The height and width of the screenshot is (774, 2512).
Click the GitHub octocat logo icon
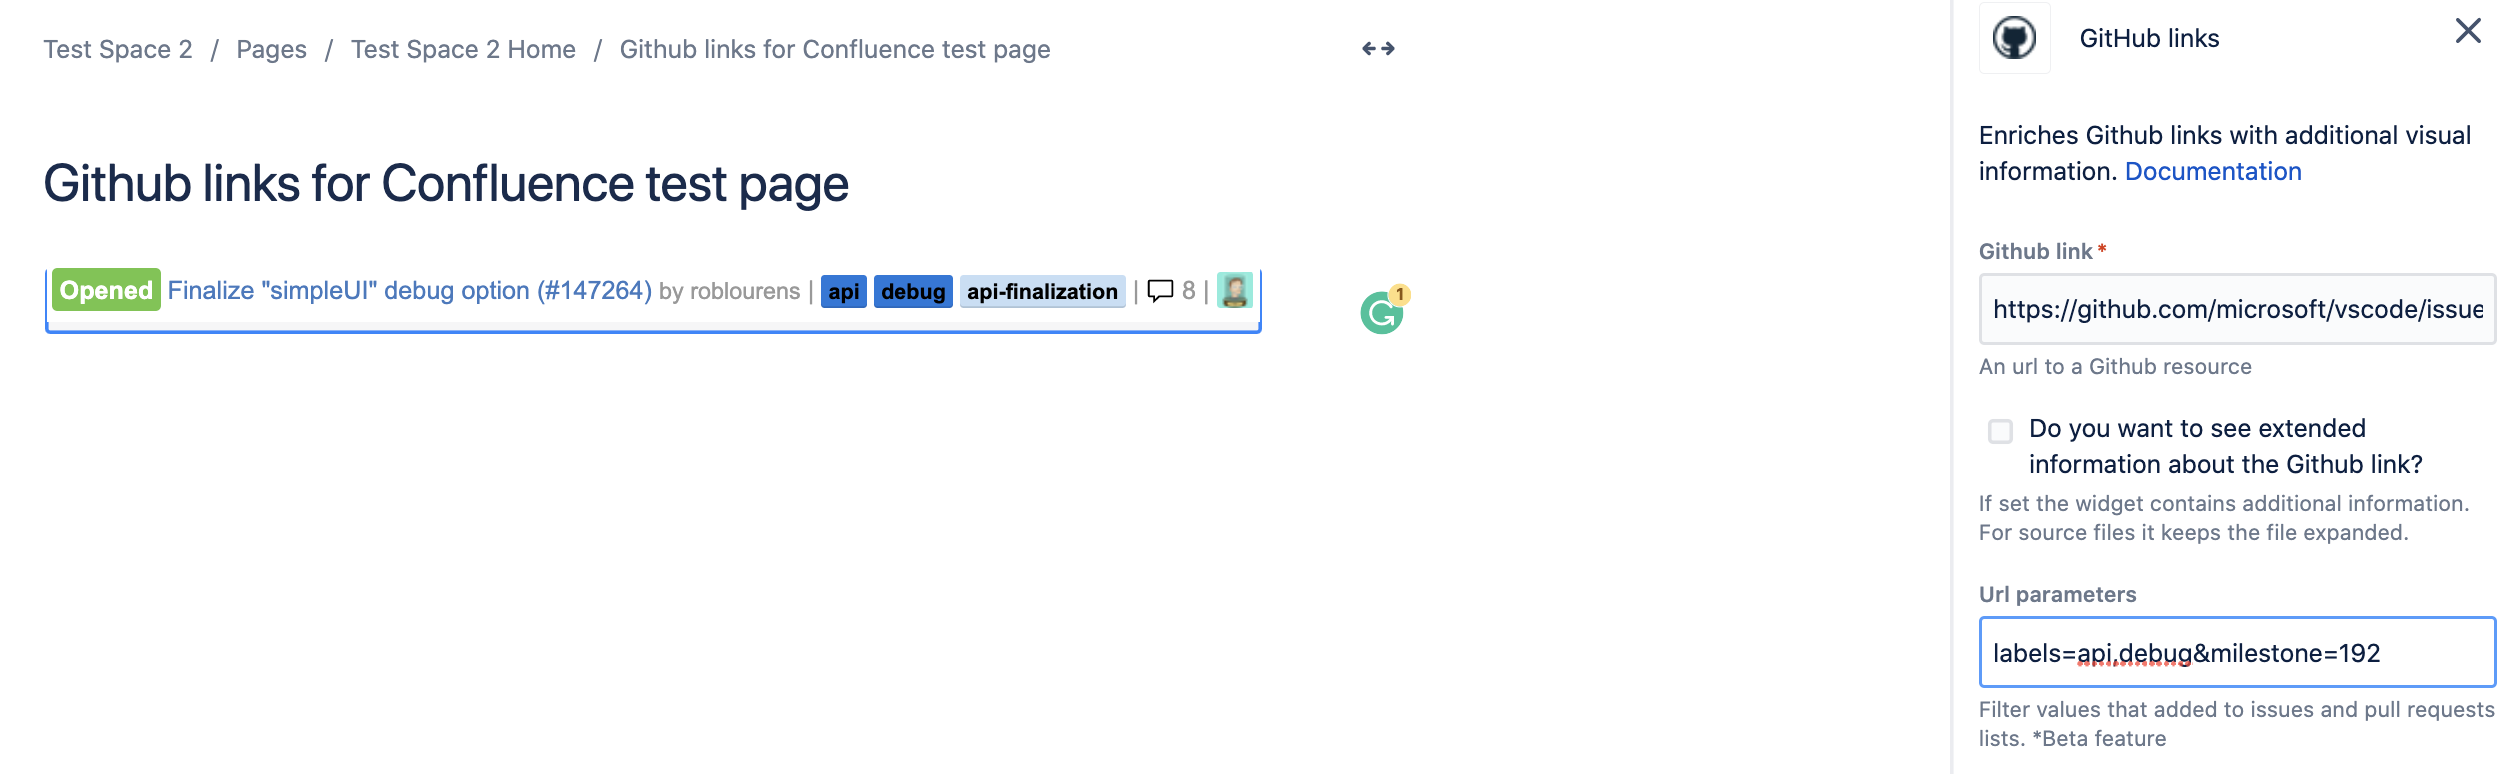pyautogui.click(x=2014, y=39)
